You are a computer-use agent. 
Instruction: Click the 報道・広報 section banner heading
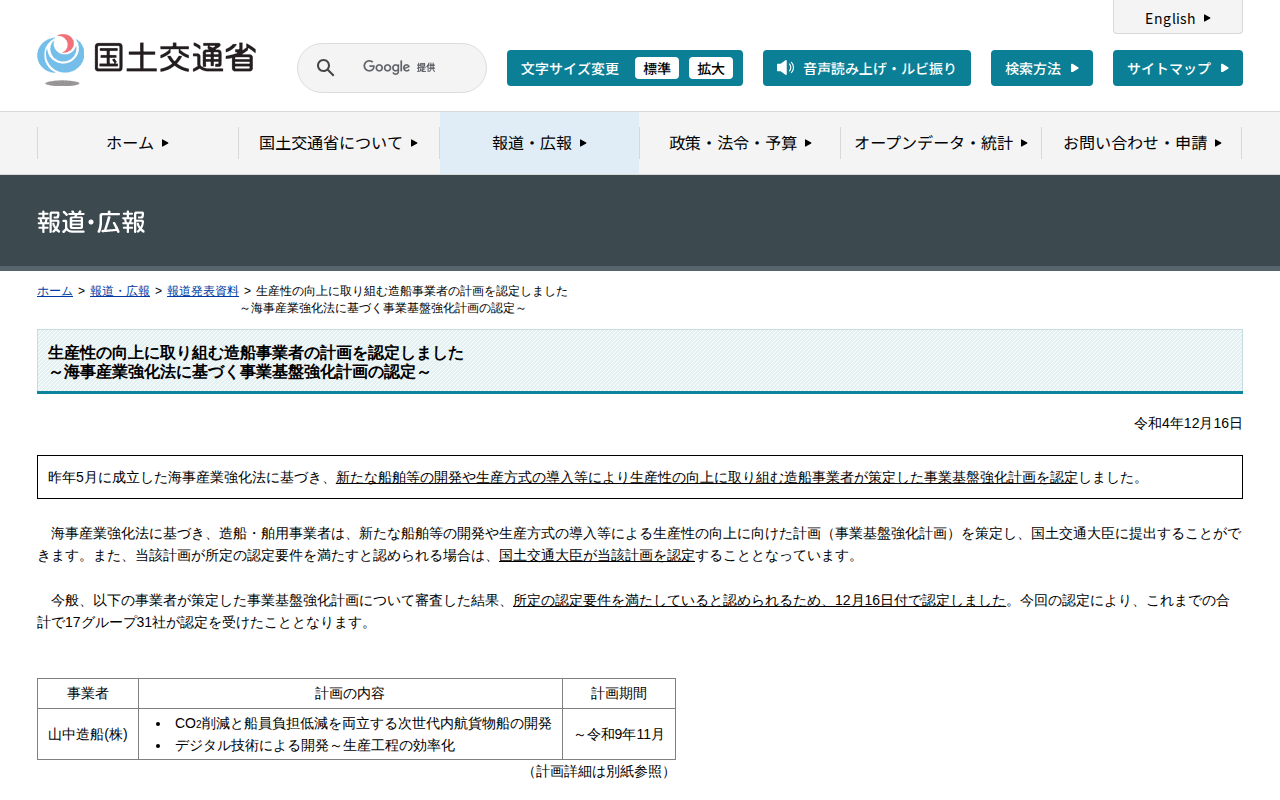tap(91, 222)
